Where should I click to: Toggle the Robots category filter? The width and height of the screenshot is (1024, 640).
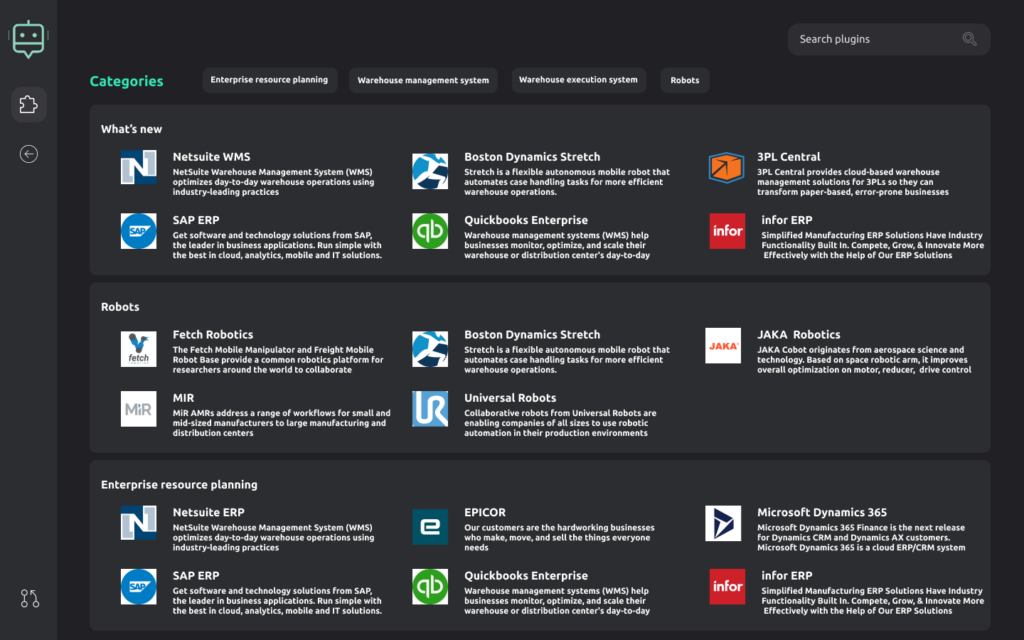[x=684, y=80]
